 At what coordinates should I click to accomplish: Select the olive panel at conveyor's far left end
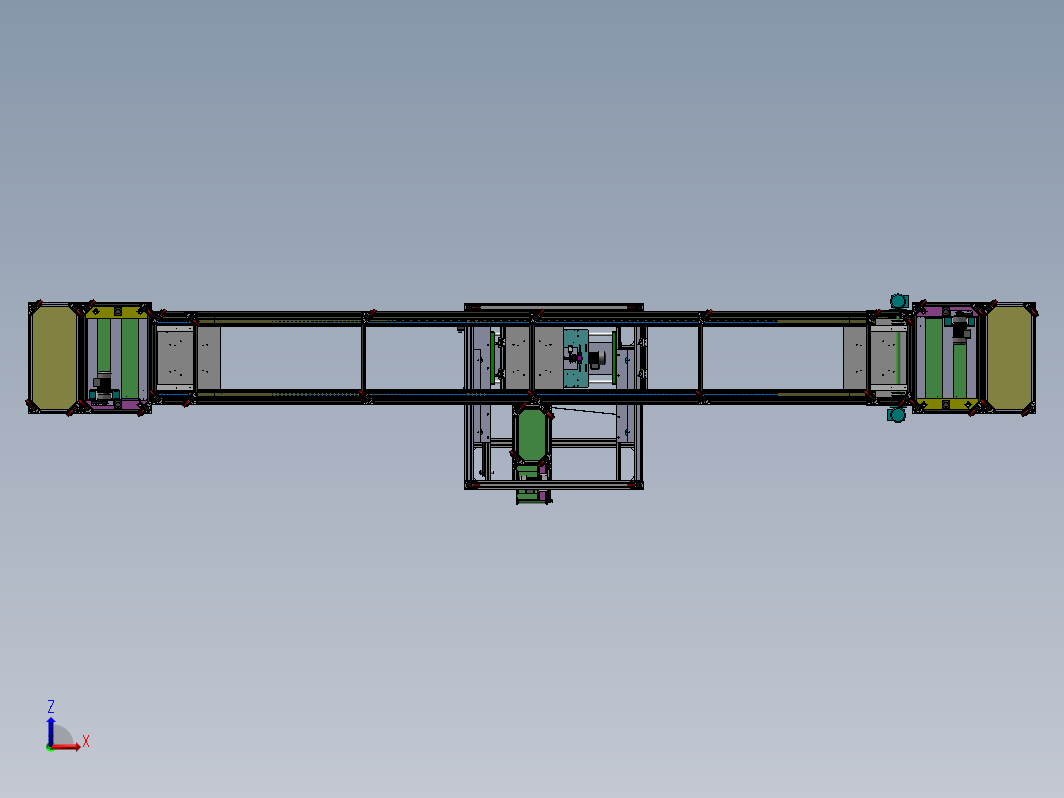point(54,358)
